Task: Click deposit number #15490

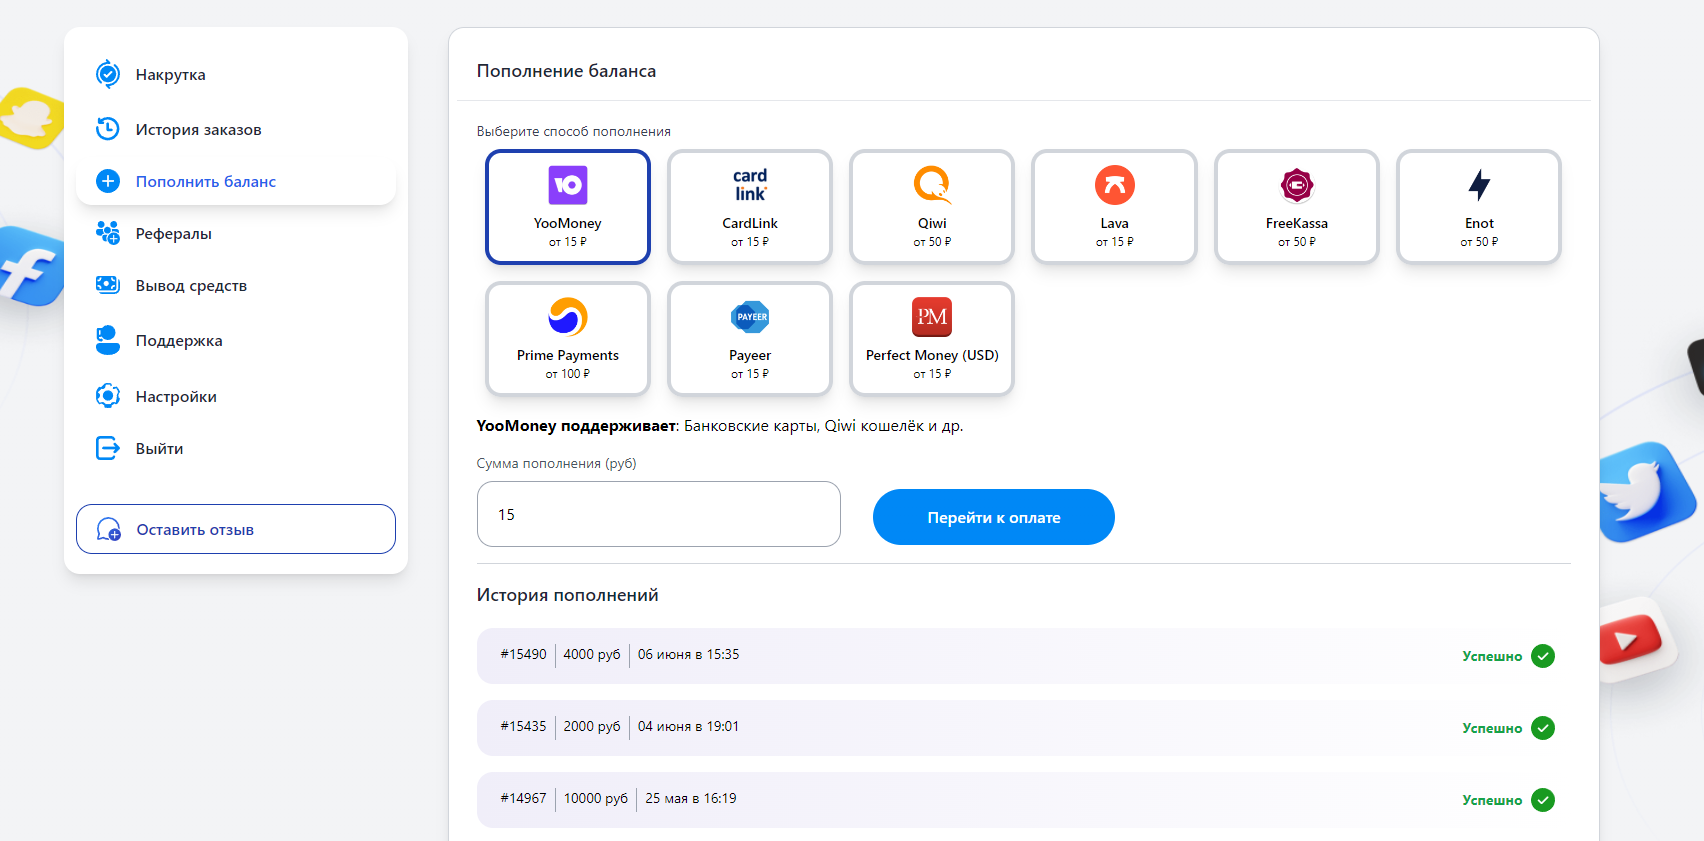Action: point(523,654)
